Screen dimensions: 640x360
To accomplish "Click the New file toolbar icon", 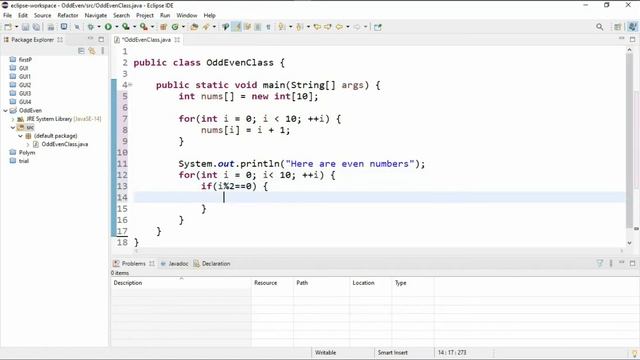I will [8, 27].
